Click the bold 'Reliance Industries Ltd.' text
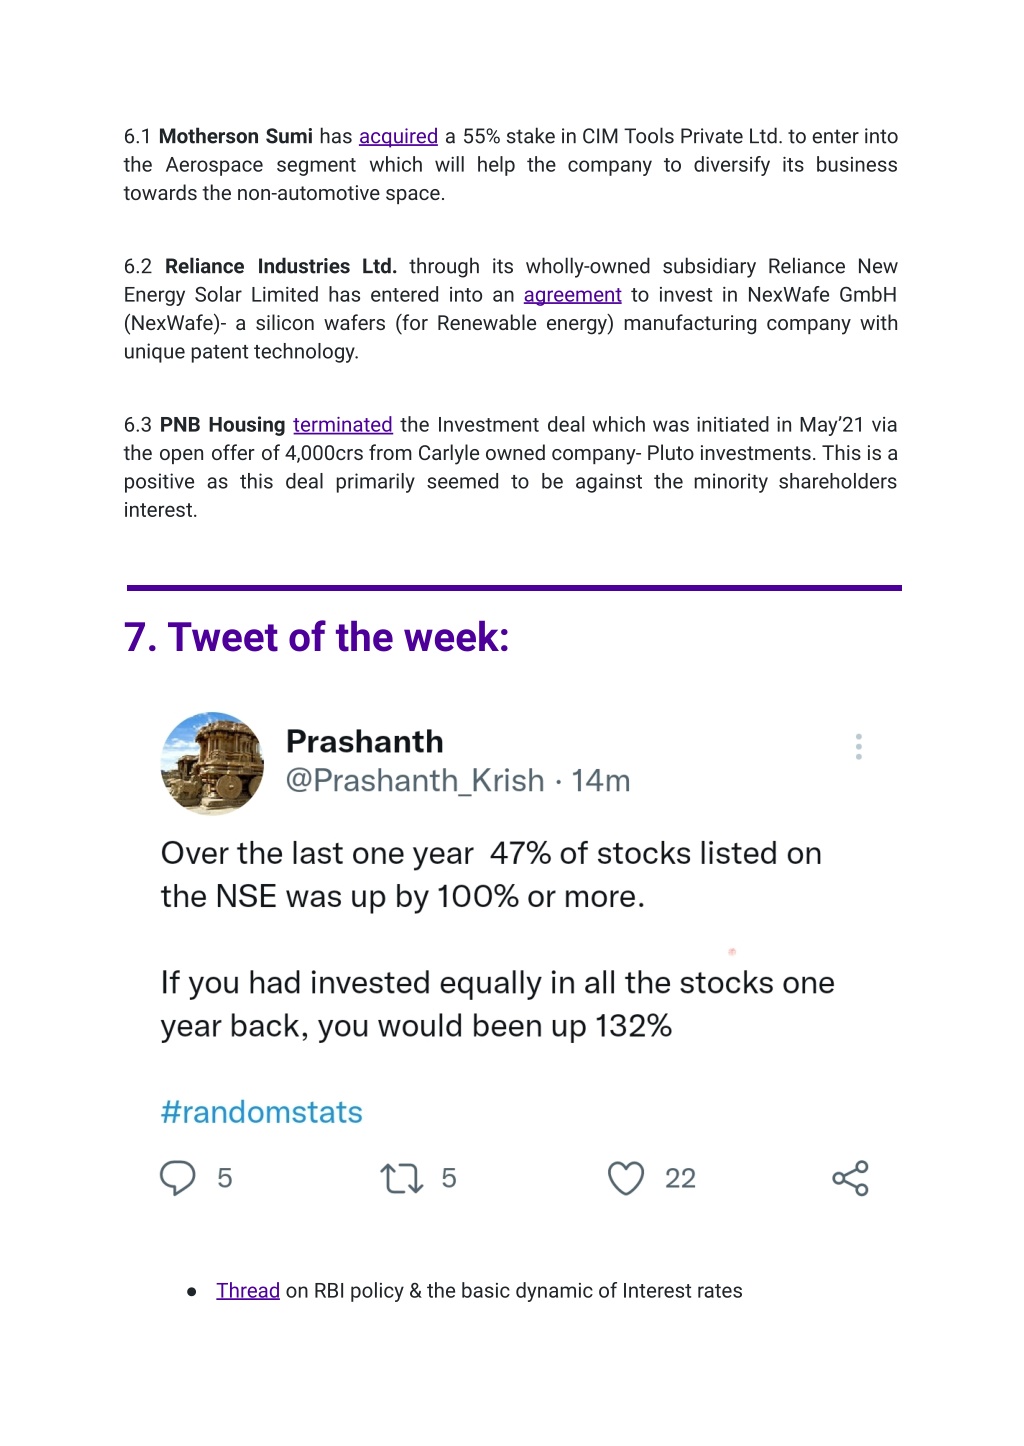The width and height of the screenshot is (1024, 1446). [281, 267]
